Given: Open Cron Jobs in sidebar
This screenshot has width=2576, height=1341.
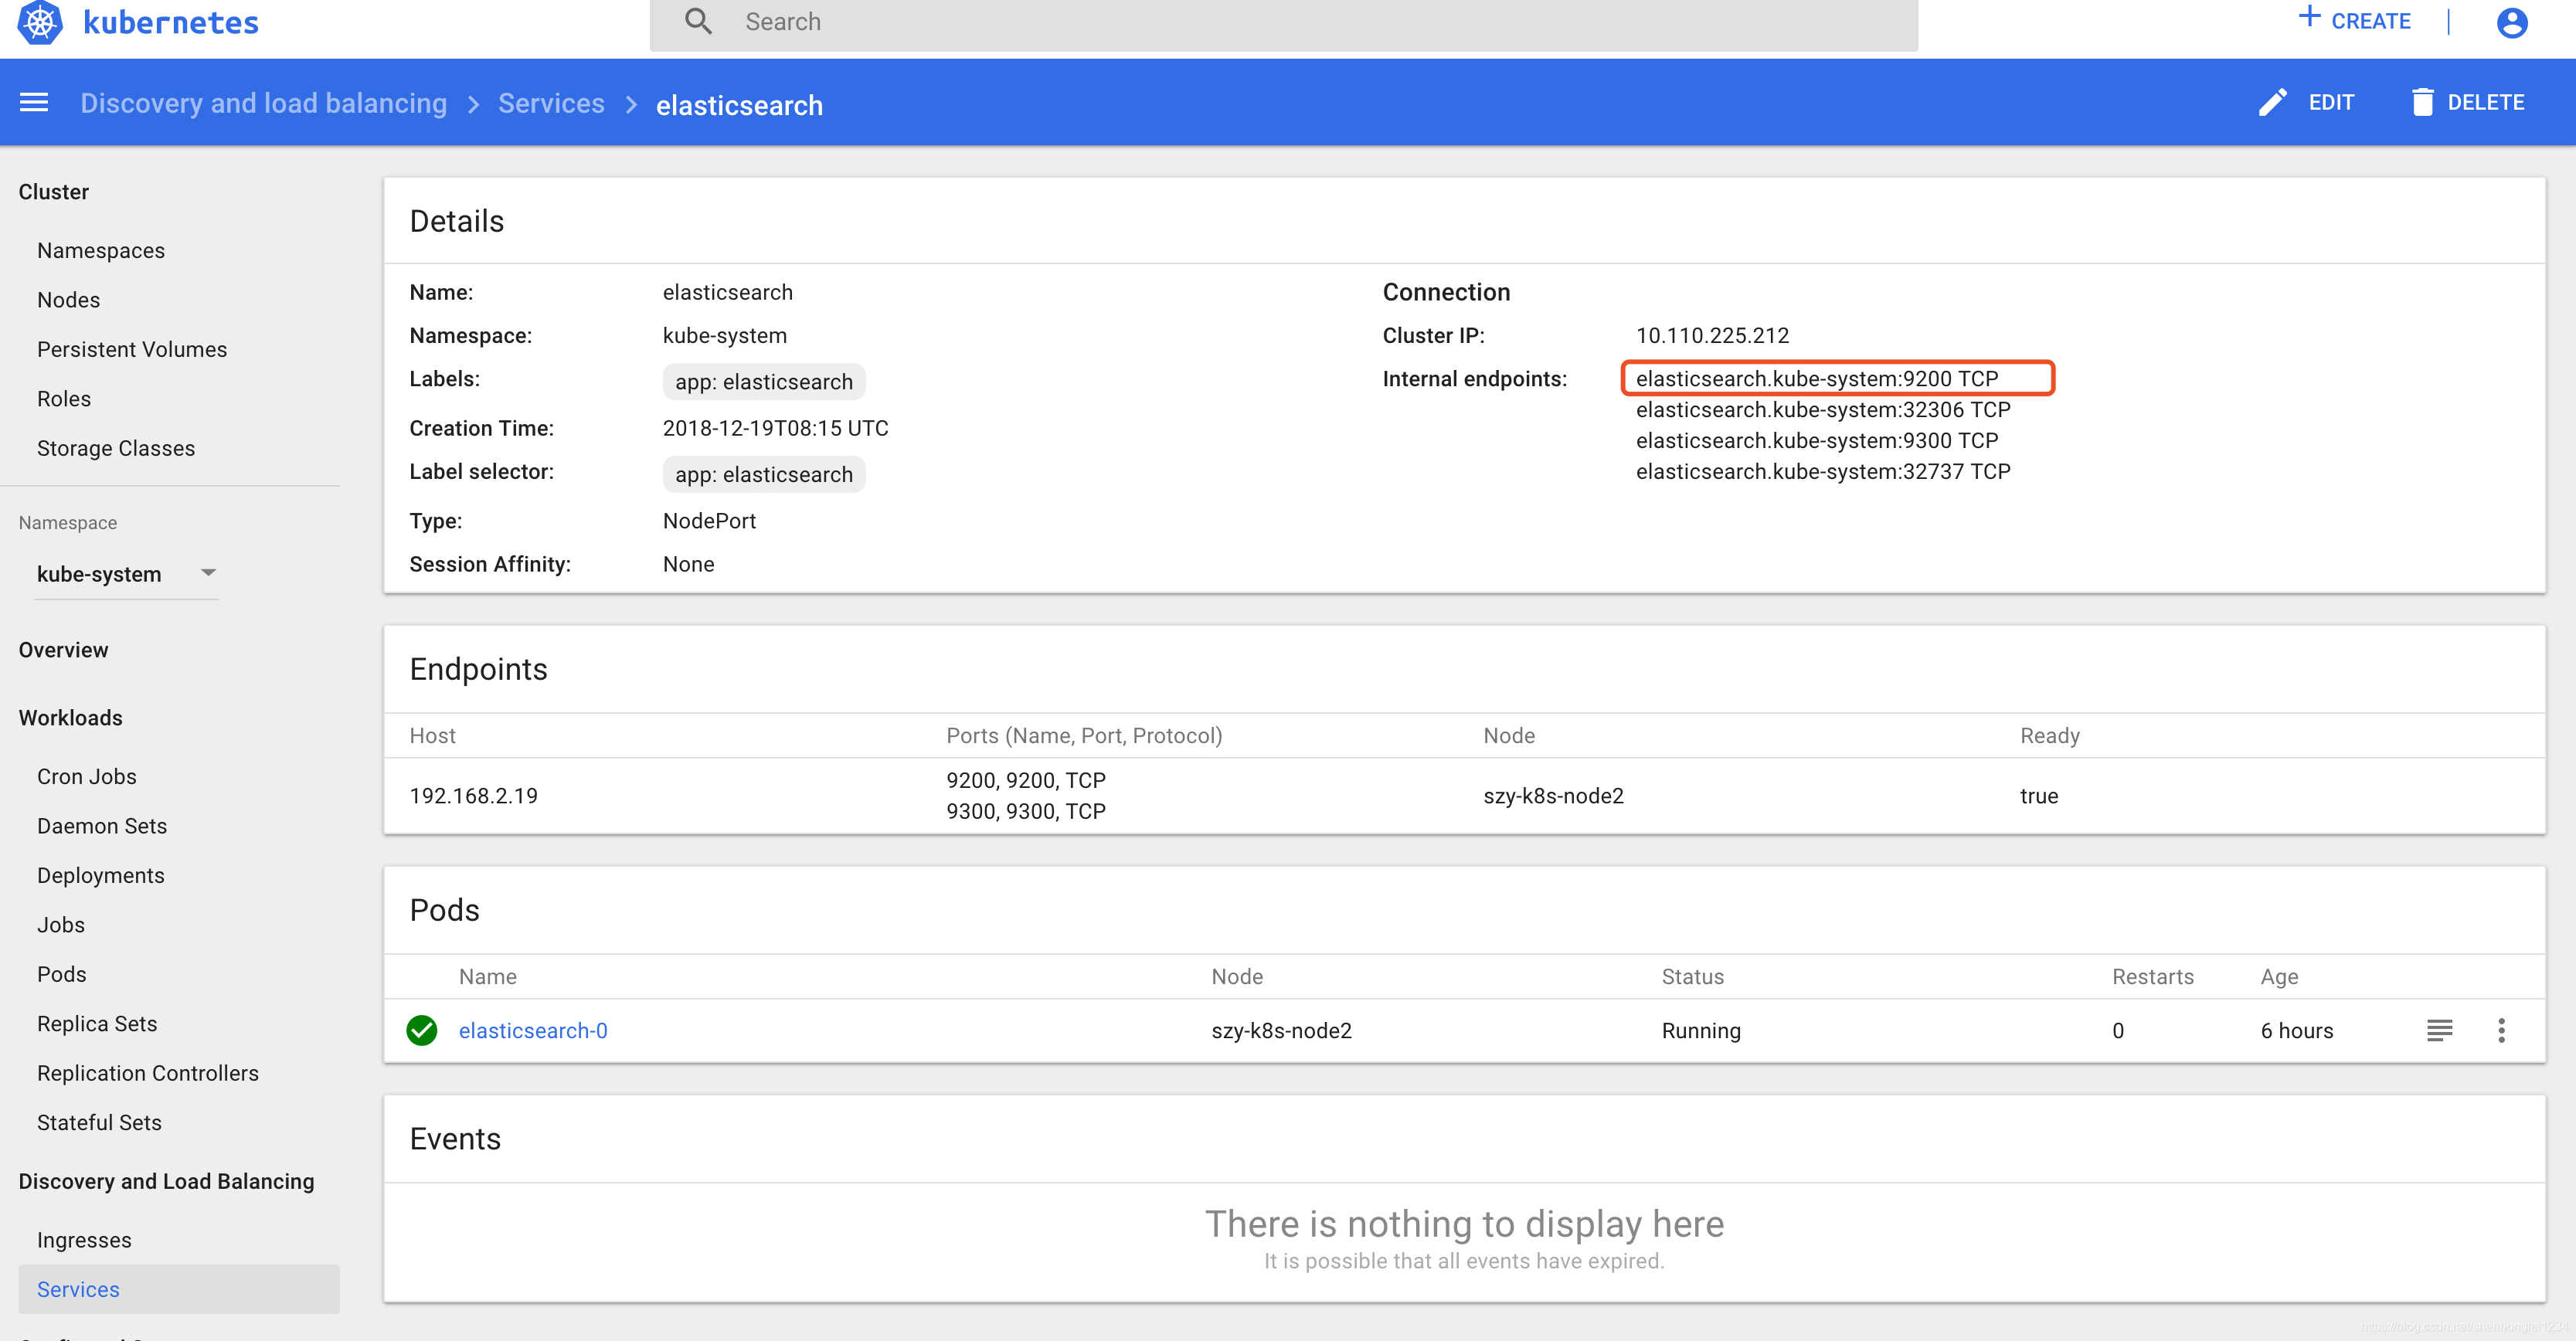Looking at the screenshot, I should pyautogui.click(x=87, y=777).
